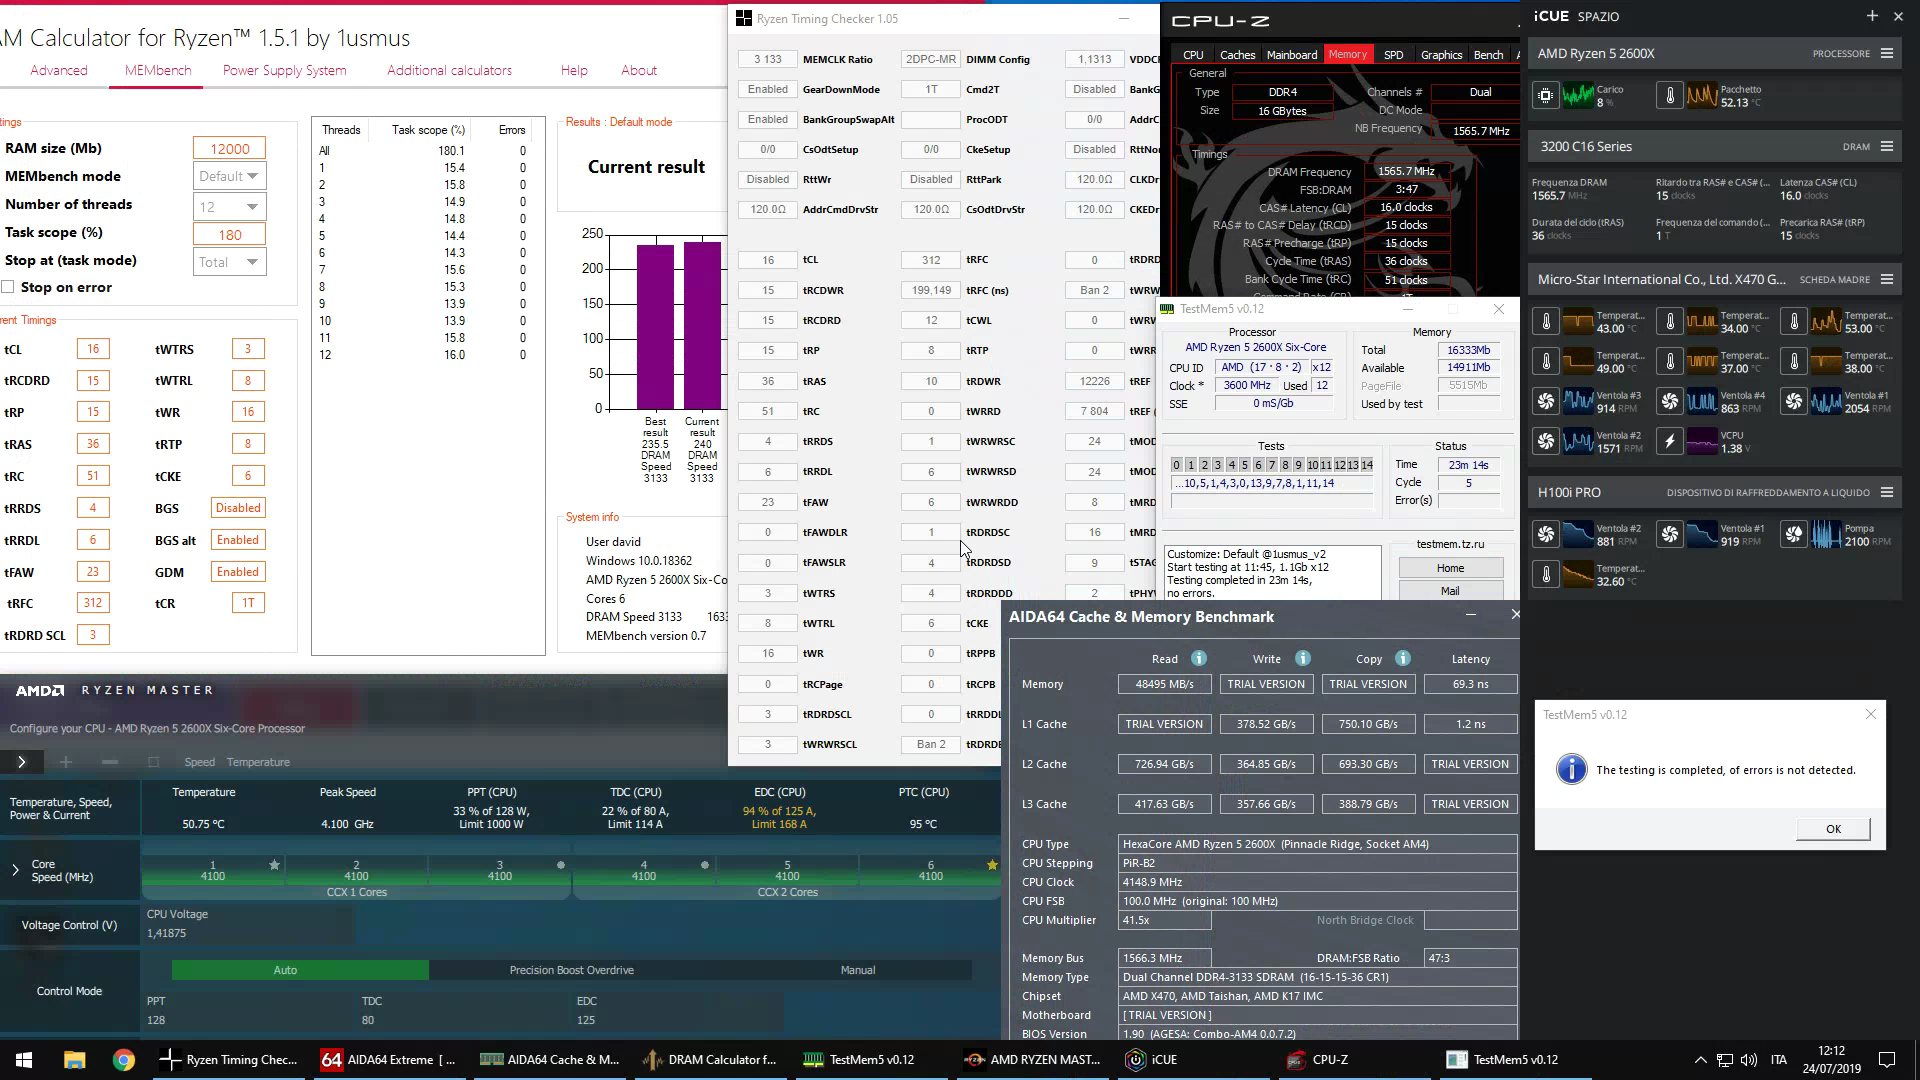Click the gold star on Ryzen Master core 6
This screenshot has height=1080, width=1920.
click(992, 864)
